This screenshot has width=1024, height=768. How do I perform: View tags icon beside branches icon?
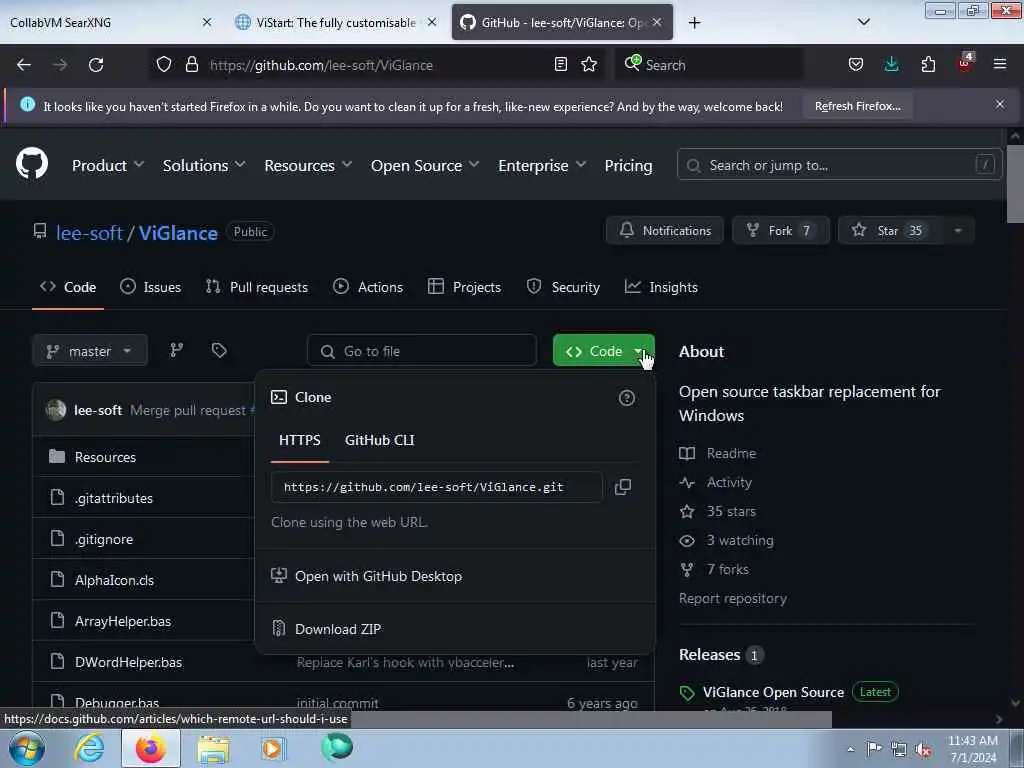[219, 351]
